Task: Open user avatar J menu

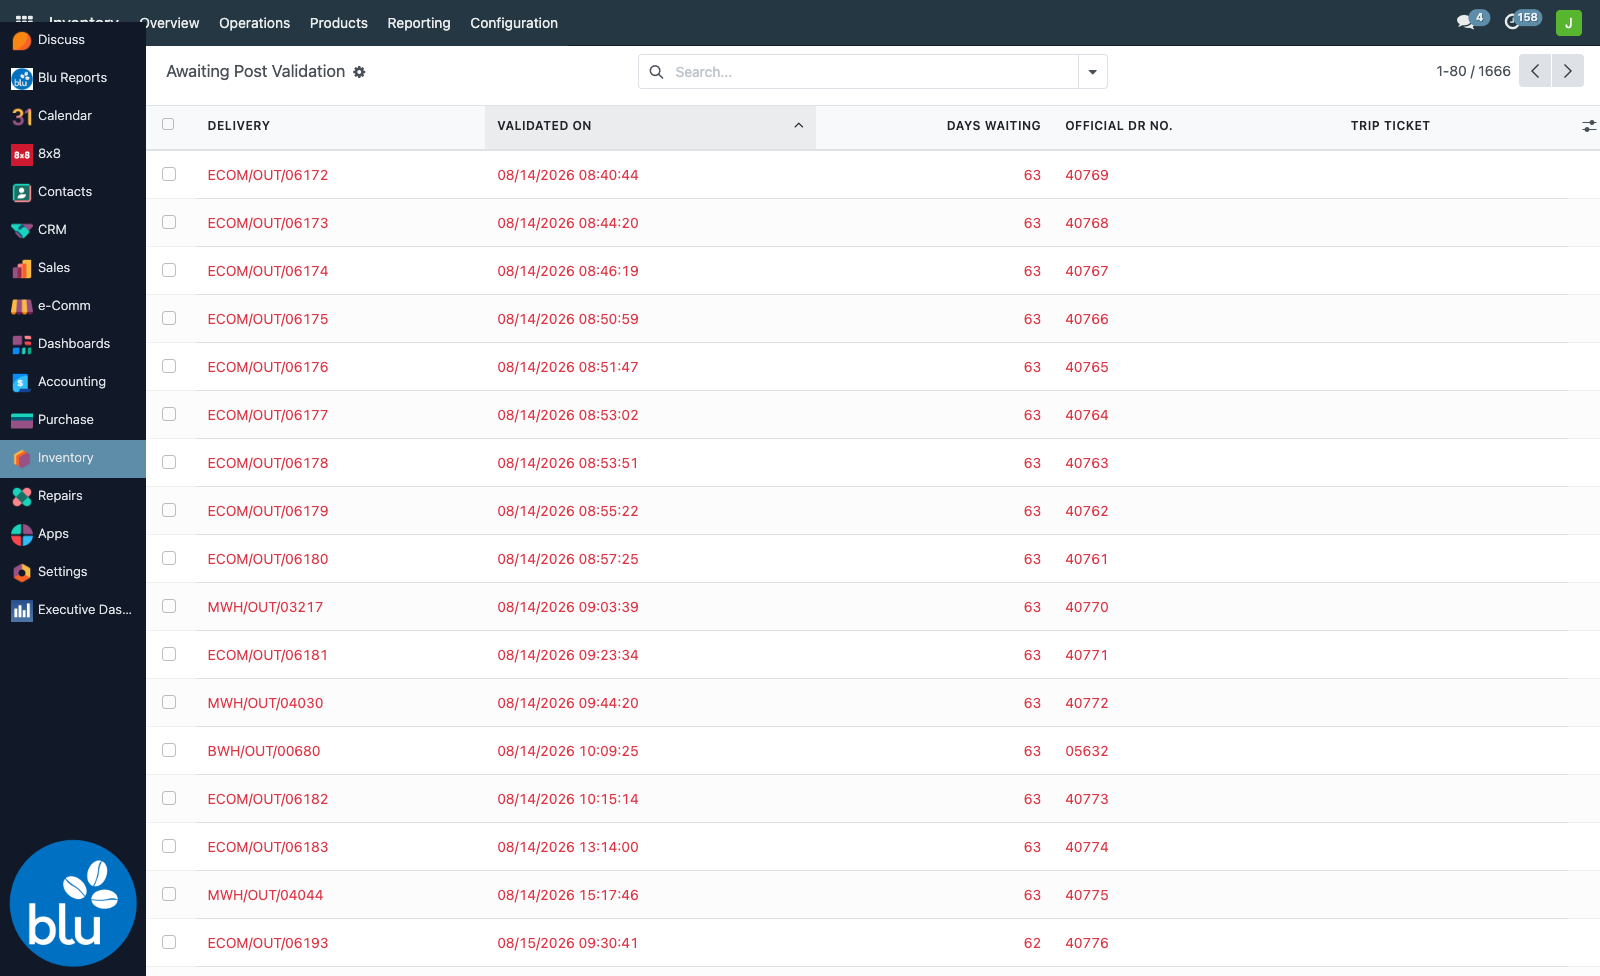Action: pyautogui.click(x=1569, y=23)
